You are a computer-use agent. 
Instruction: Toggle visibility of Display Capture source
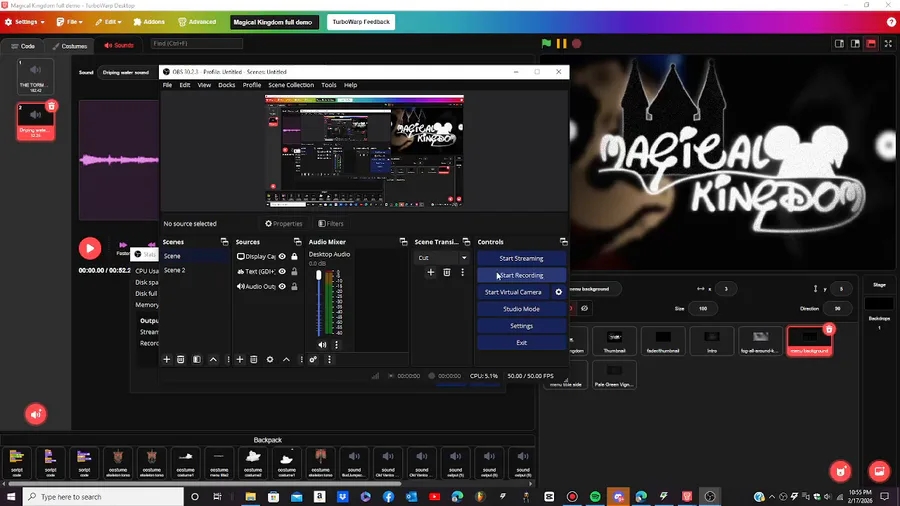pos(282,256)
